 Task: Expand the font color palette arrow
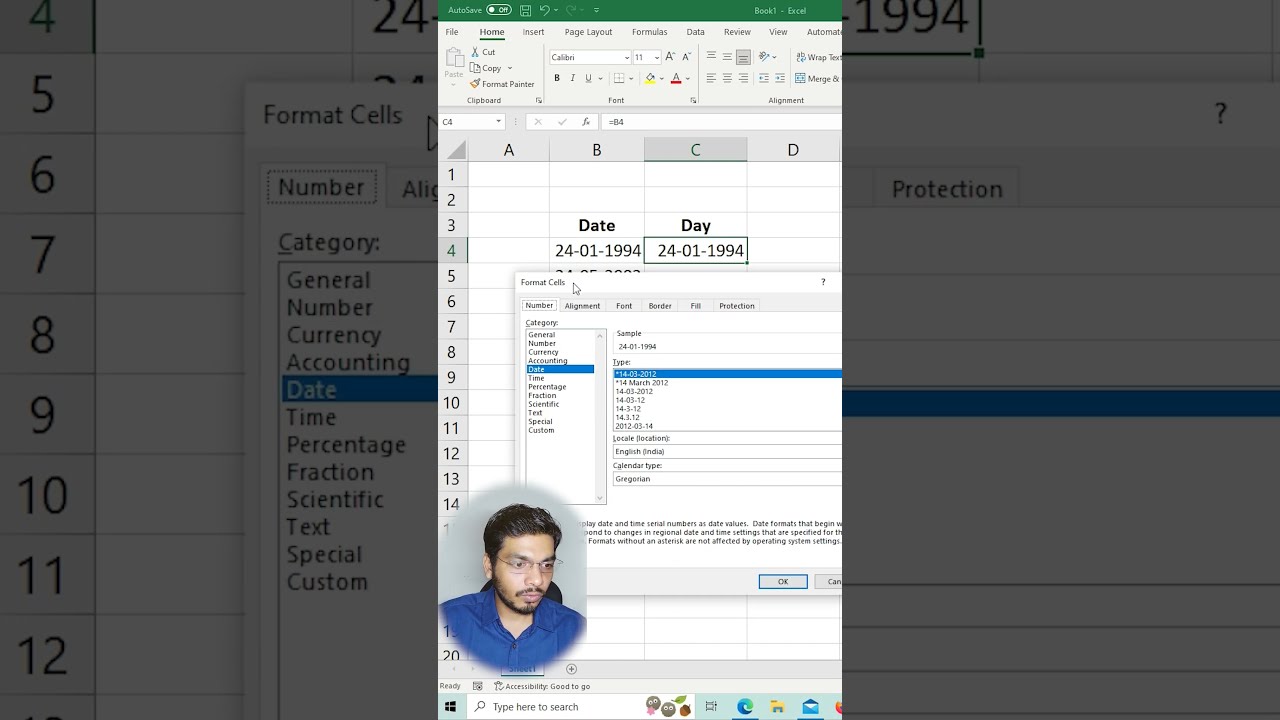point(688,78)
